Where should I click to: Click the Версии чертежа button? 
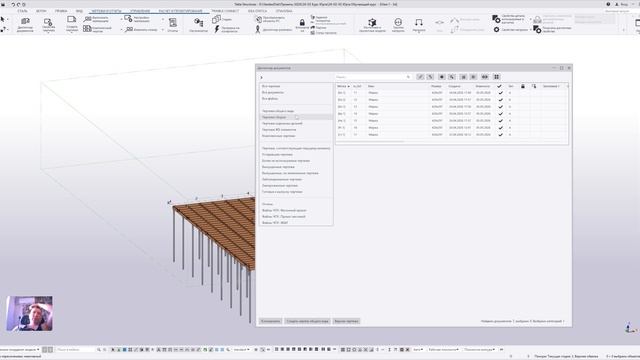[346, 321]
